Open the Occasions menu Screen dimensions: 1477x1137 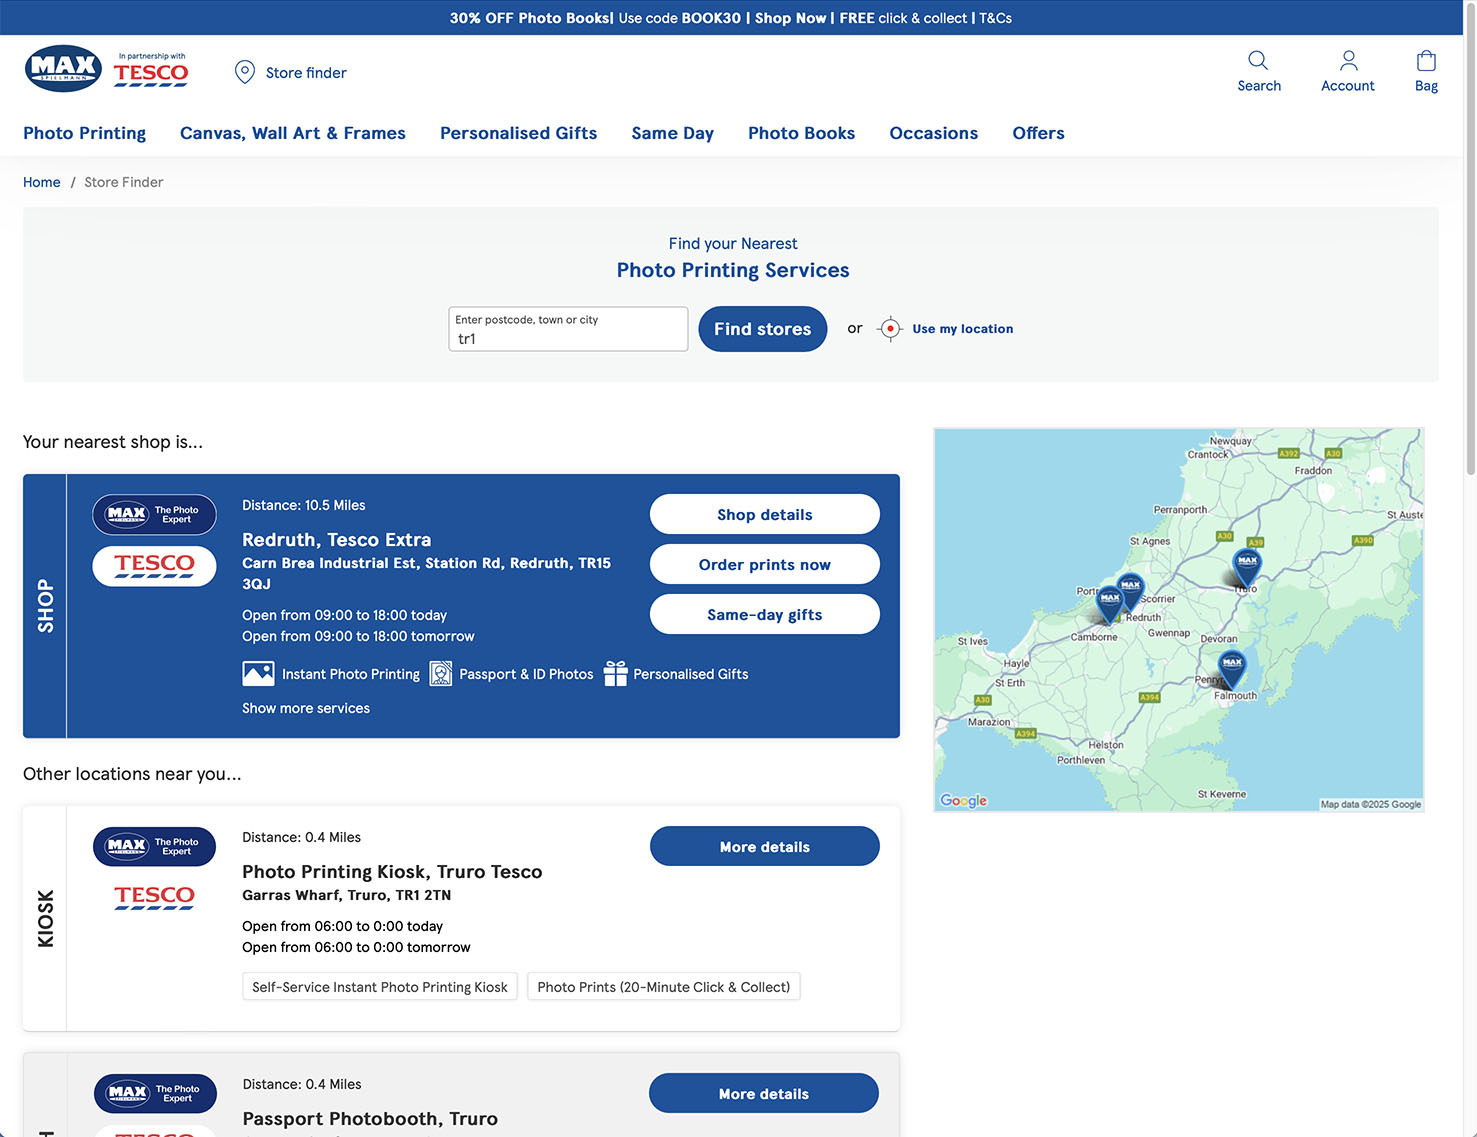(x=933, y=133)
